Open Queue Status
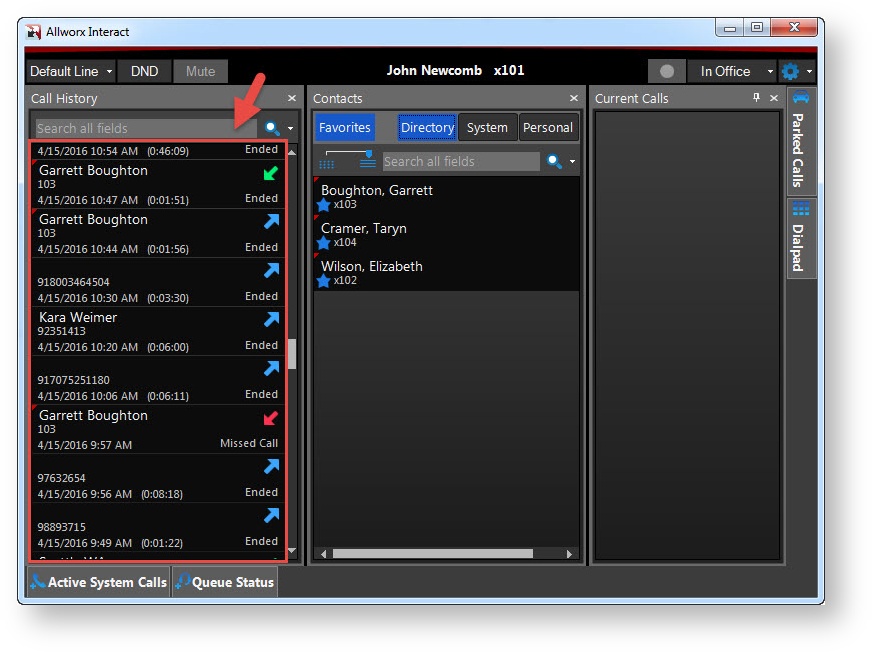Viewport: 873px width, 653px height. point(225,582)
